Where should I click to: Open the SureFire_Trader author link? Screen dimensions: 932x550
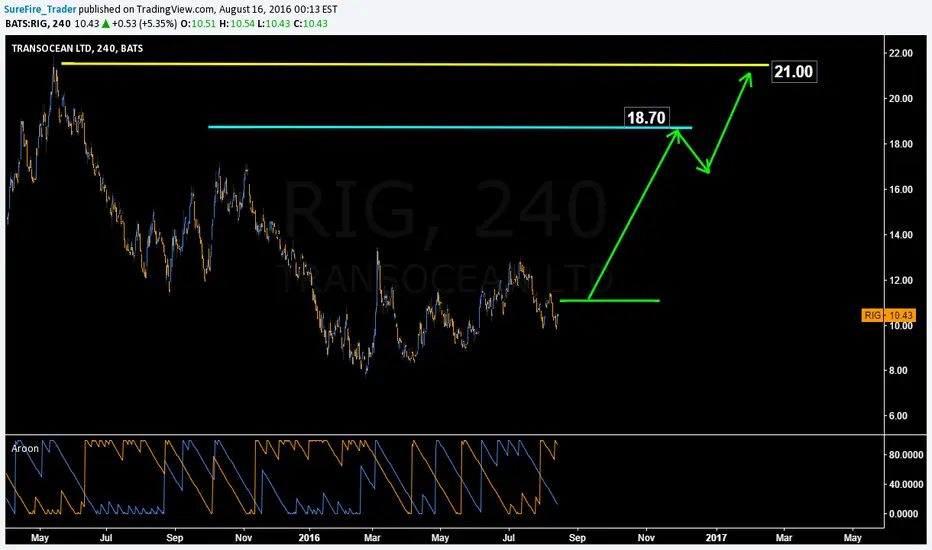[40, 9]
